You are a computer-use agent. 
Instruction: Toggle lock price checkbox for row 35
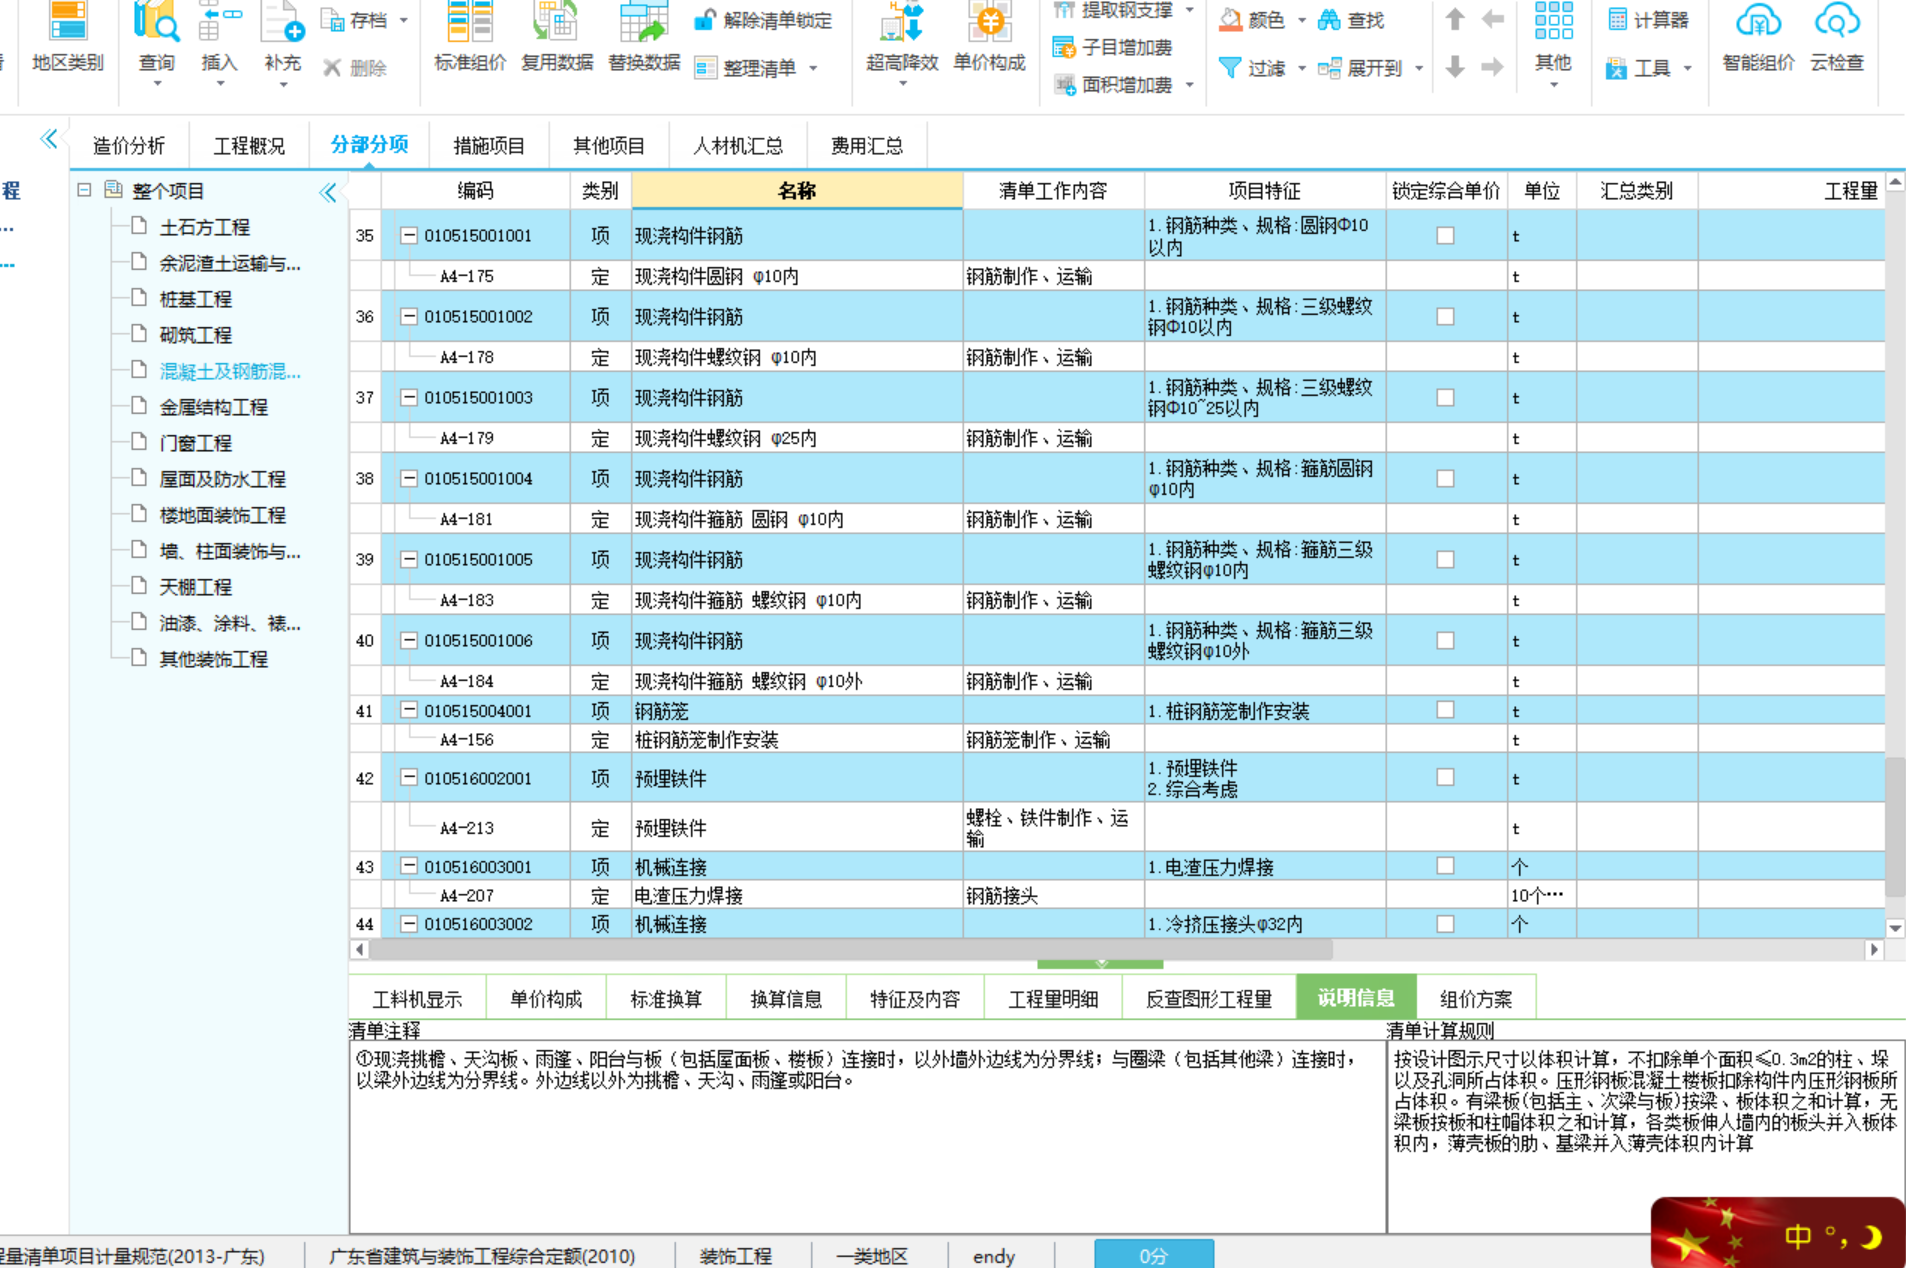pos(1445,236)
